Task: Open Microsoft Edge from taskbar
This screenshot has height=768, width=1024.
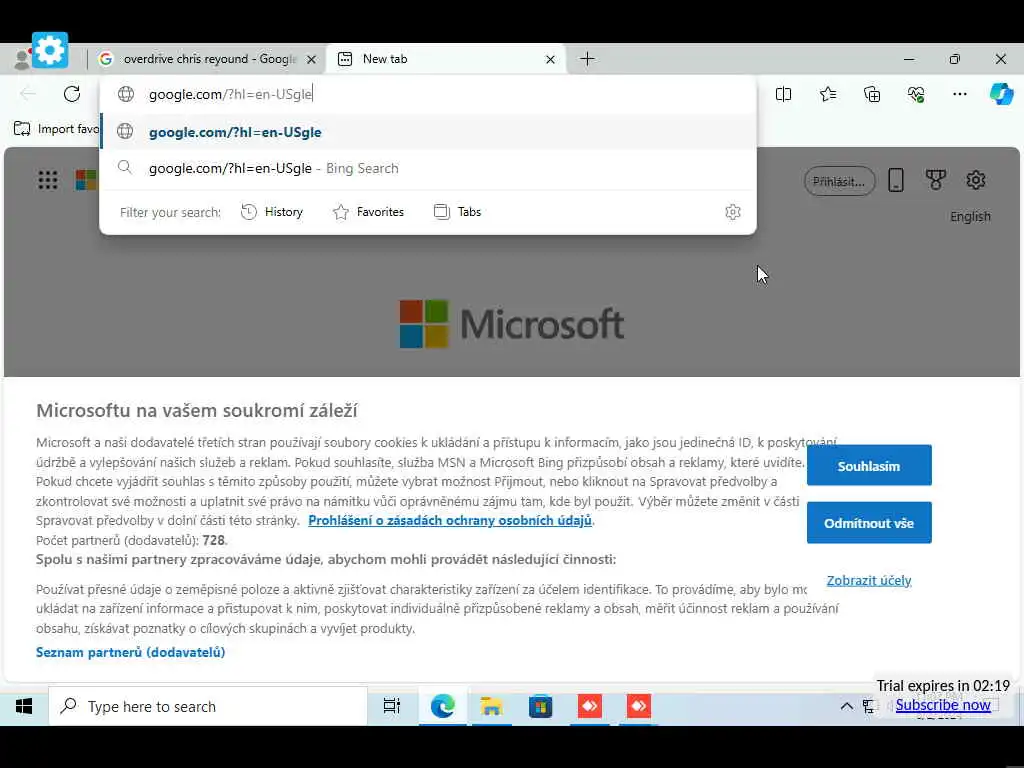Action: coord(442,706)
